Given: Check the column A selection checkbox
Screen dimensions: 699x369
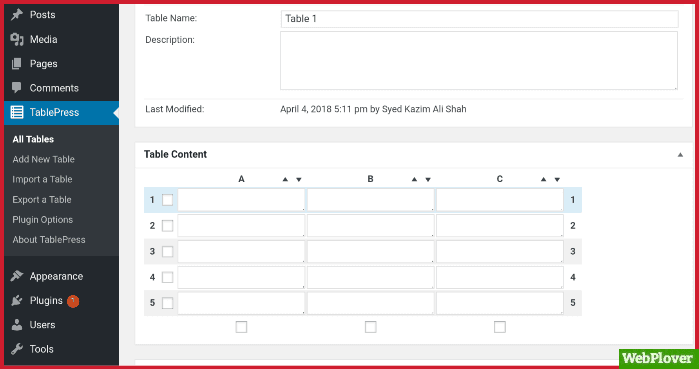Looking at the screenshot, I should (x=241, y=327).
